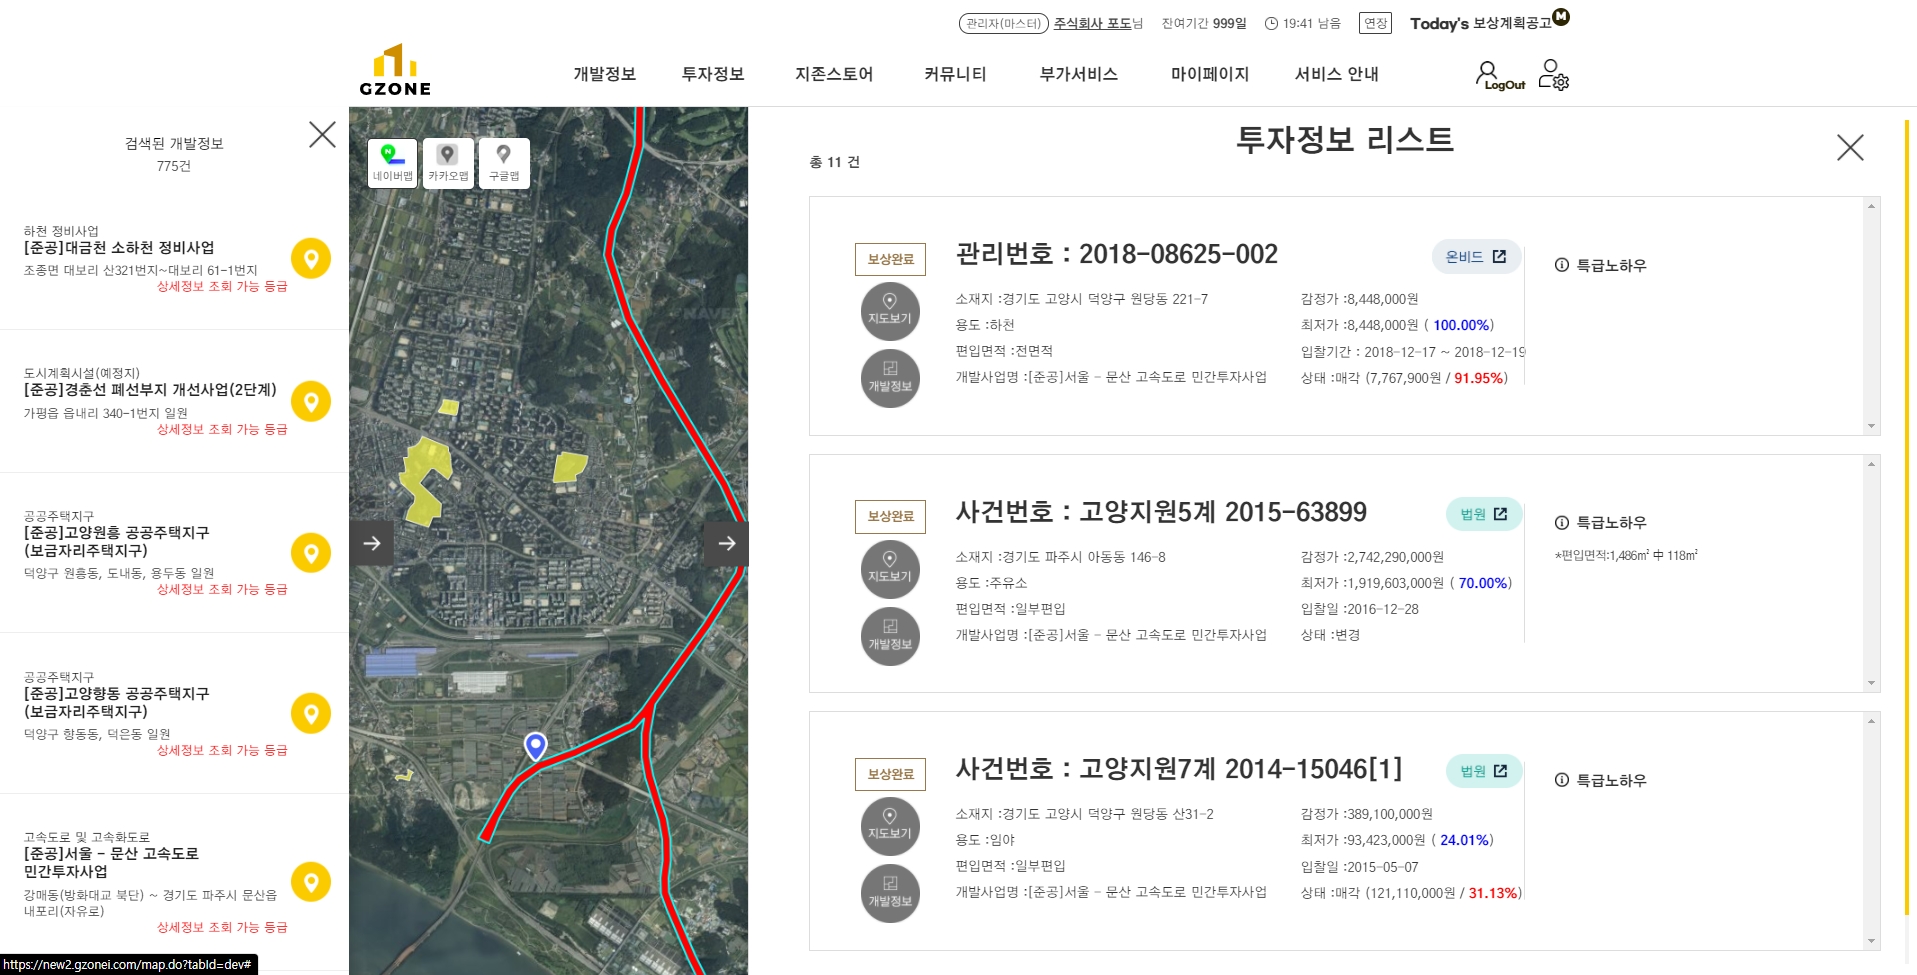Open [준공]대곡천 소하천 정비사업 entry
This screenshot has width=1917, height=975.
pyautogui.click(x=119, y=248)
